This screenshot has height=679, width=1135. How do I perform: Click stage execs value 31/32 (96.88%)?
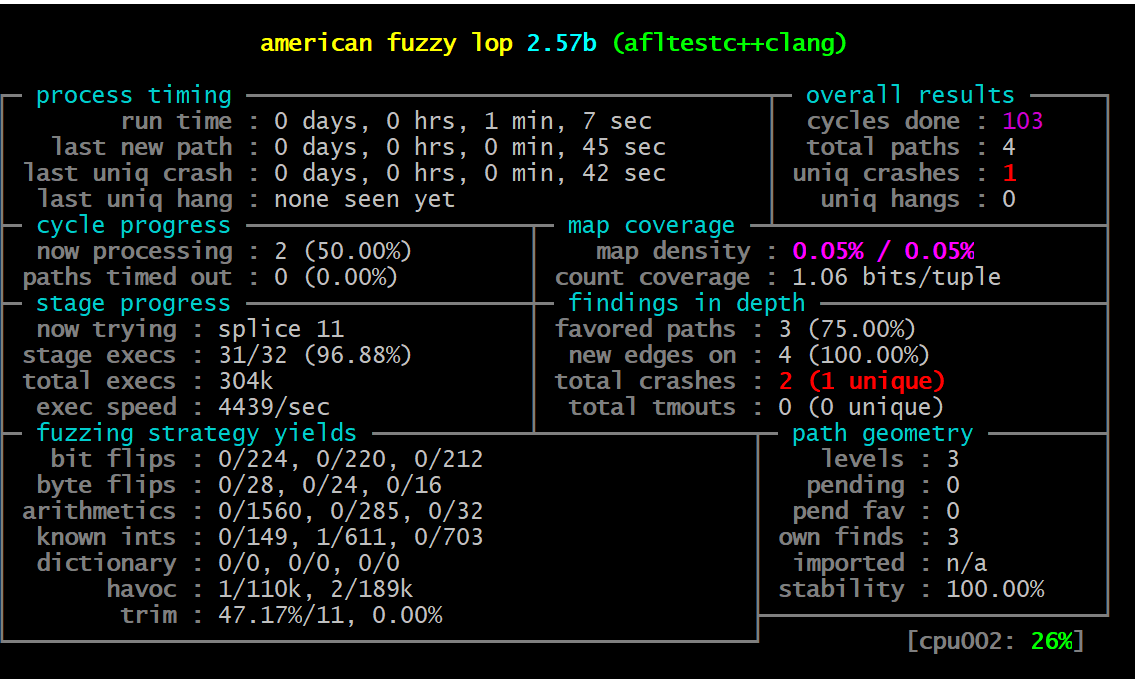coord(315,355)
